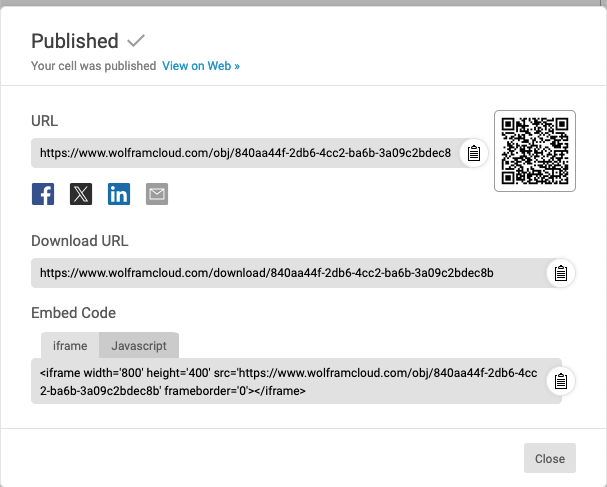Copy the URL with its clipboard icon
607x487 pixels.
[x=474, y=153]
